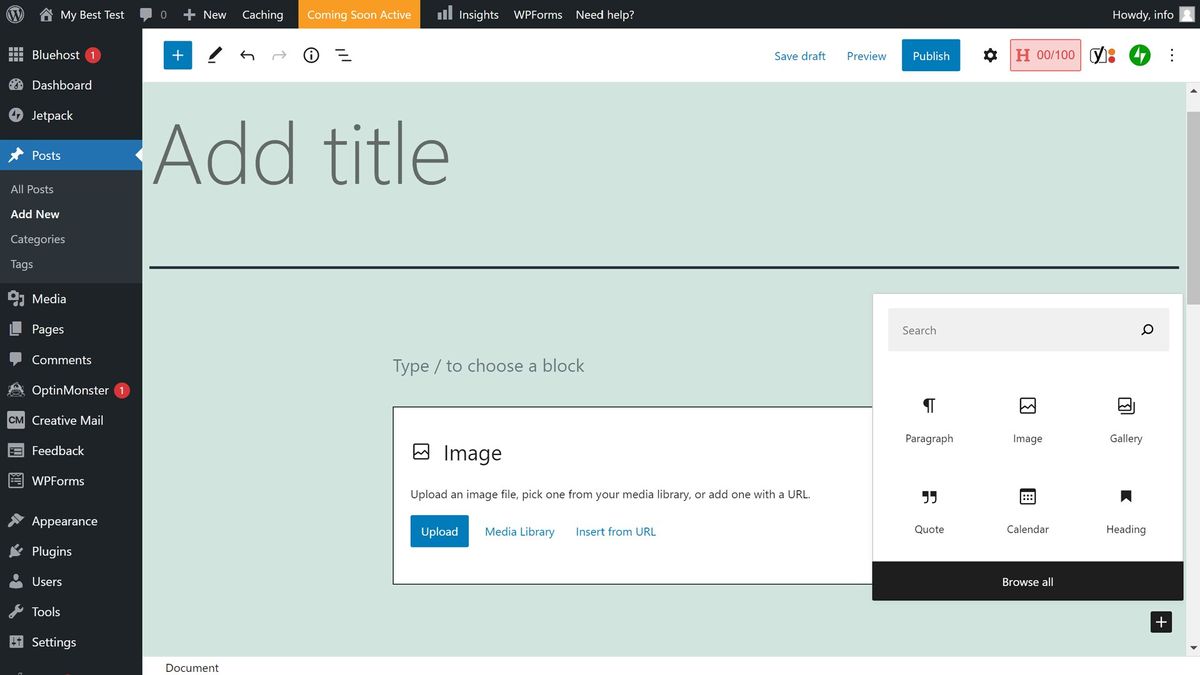
Task: Click the search magnifier icon
Action: click(1147, 330)
